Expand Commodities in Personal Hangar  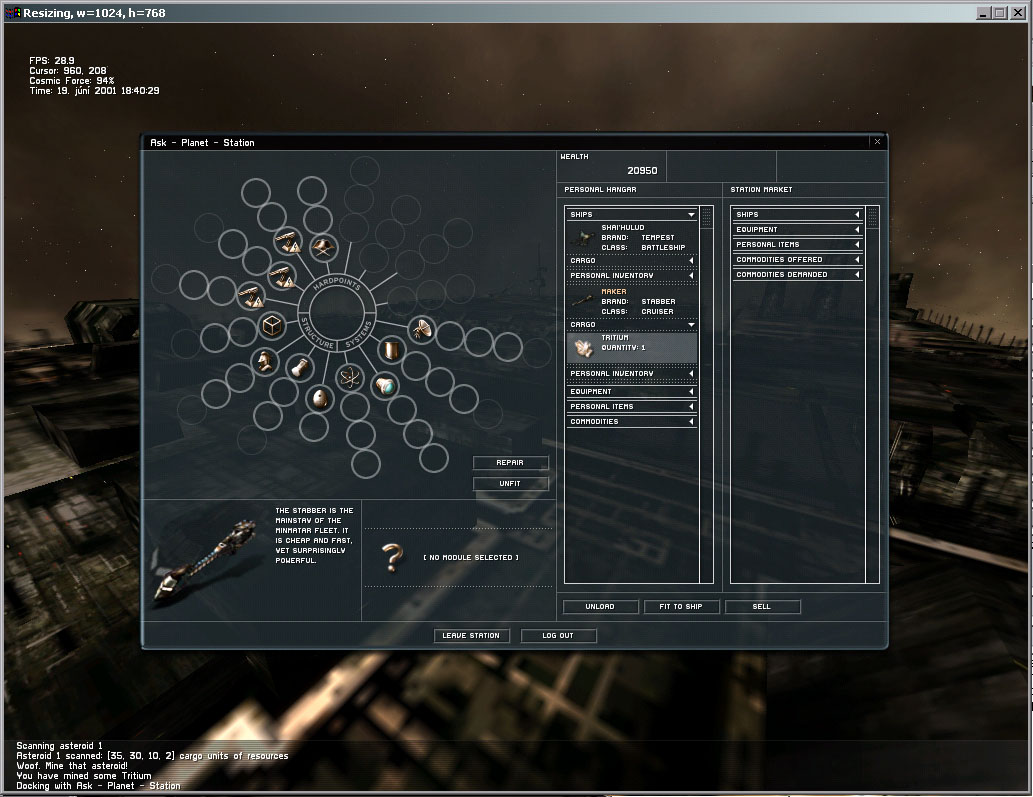[x=631, y=422]
